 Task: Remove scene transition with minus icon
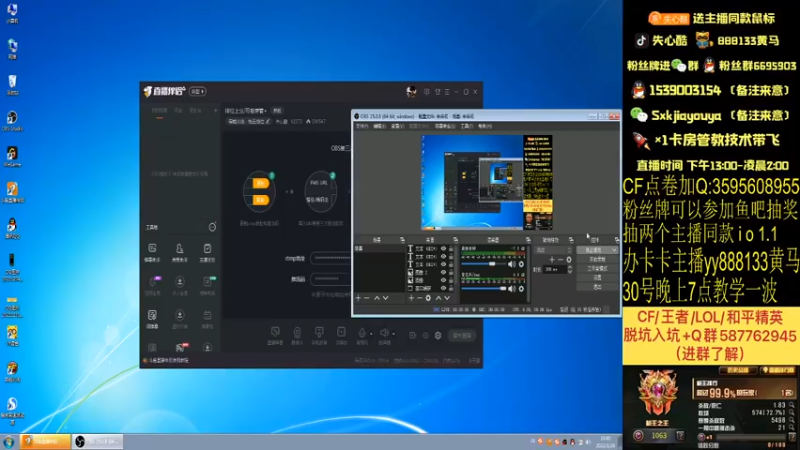coord(561,260)
